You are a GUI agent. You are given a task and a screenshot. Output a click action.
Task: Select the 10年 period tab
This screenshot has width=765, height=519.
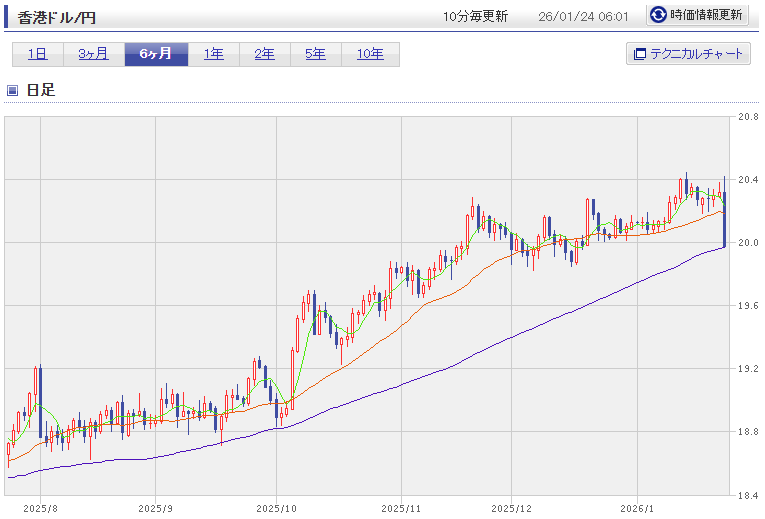point(370,54)
